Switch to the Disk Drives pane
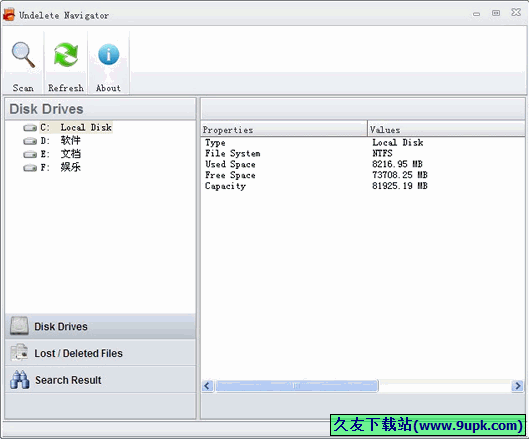Image resolution: width=529 pixels, height=439 pixels. pyautogui.click(x=101, y=326)
